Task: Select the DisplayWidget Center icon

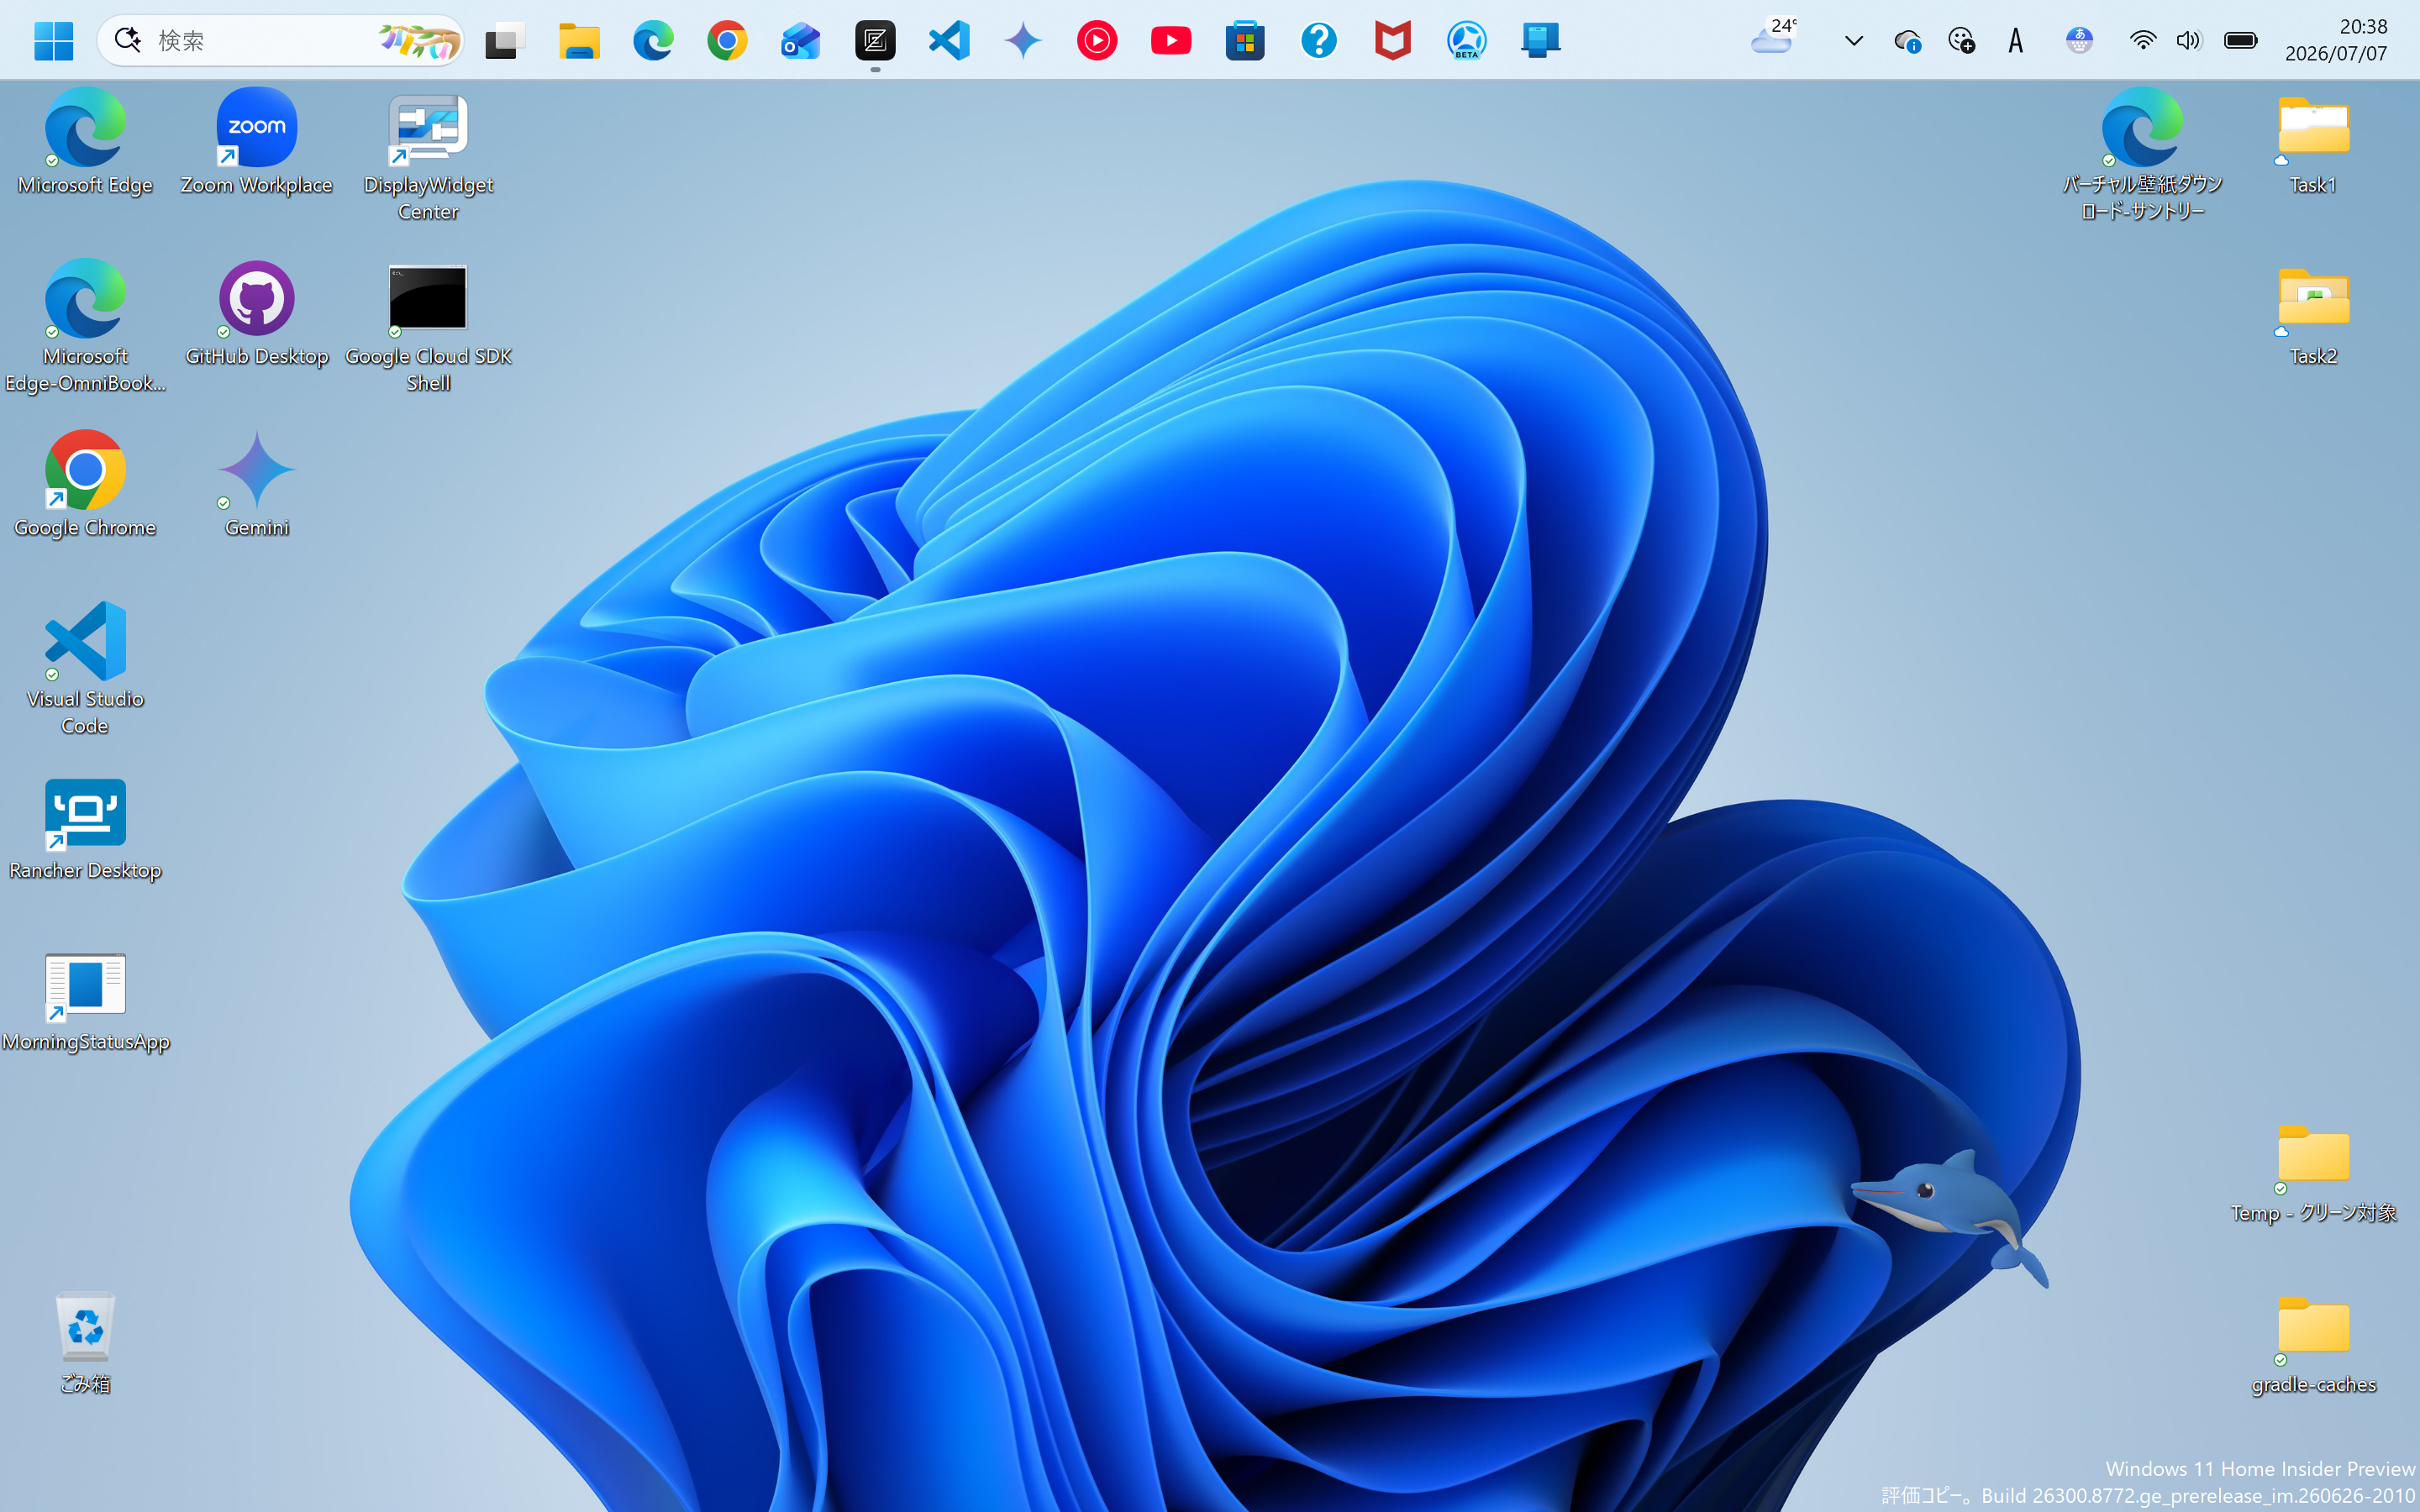Action: 428,156
